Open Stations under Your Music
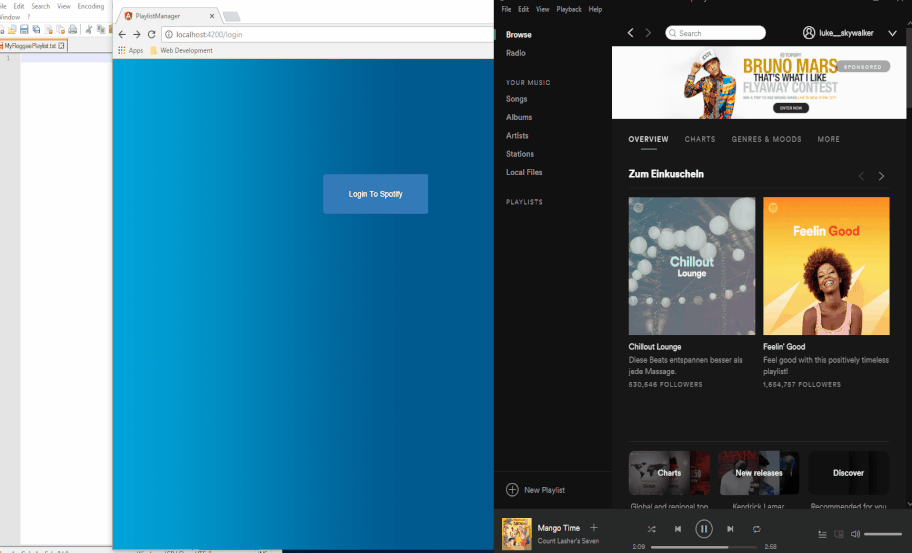Screen dimensions: 912x553 click(x=519, y=154)
